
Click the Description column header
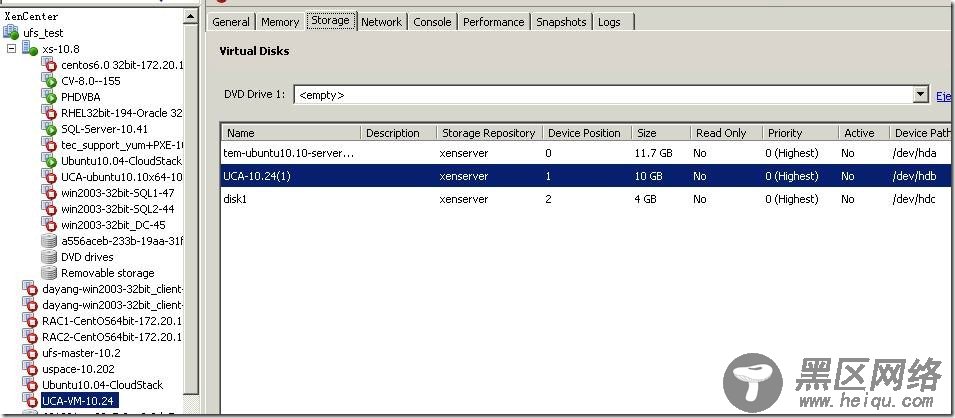[x=399, y=133]
